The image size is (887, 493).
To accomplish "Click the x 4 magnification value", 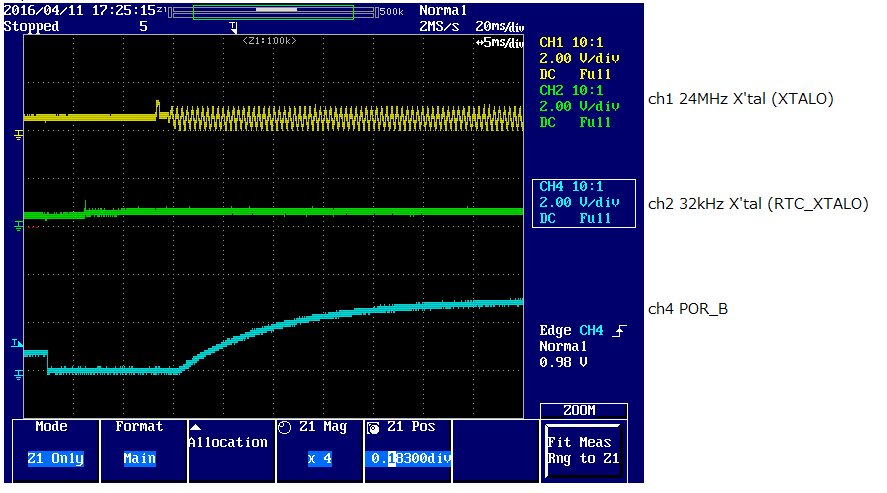I will tap(320, 459).
